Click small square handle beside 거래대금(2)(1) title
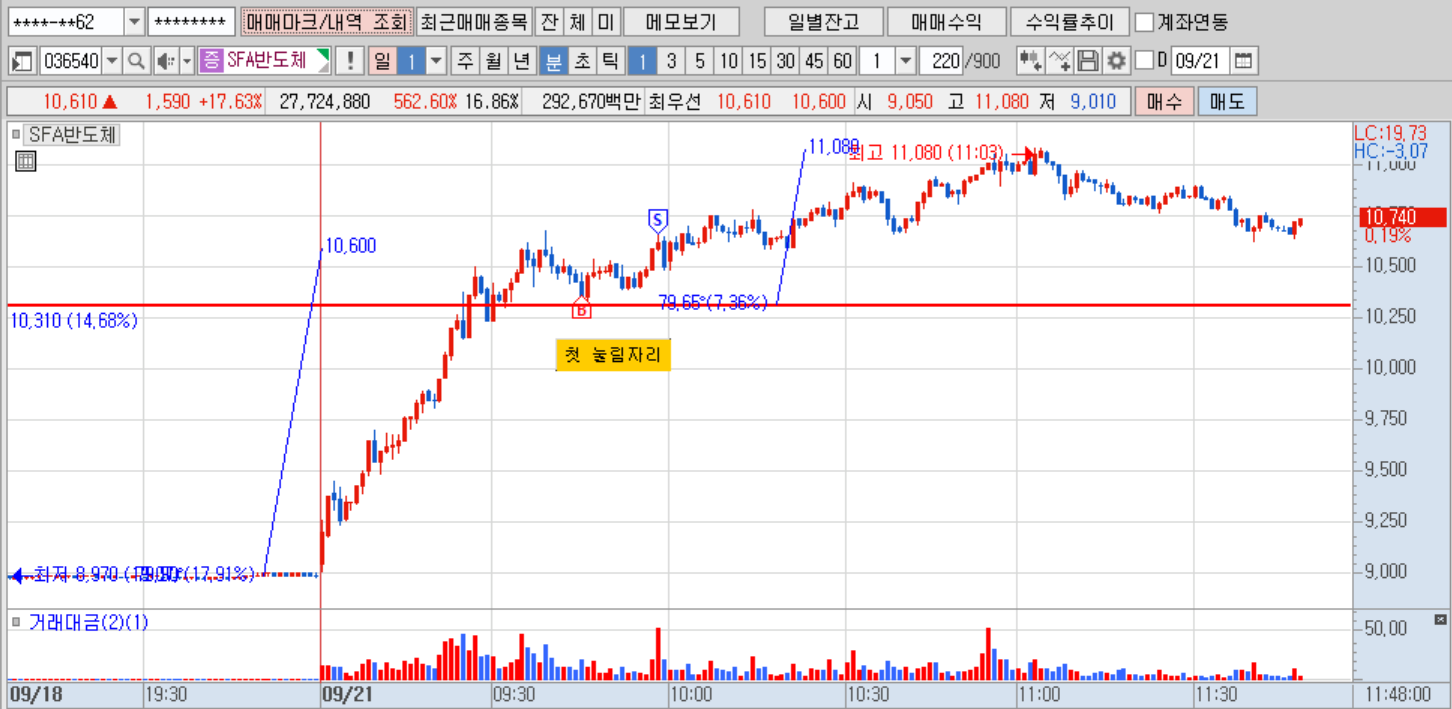Screen dimensions: 1452x709 tap(16, 622)
